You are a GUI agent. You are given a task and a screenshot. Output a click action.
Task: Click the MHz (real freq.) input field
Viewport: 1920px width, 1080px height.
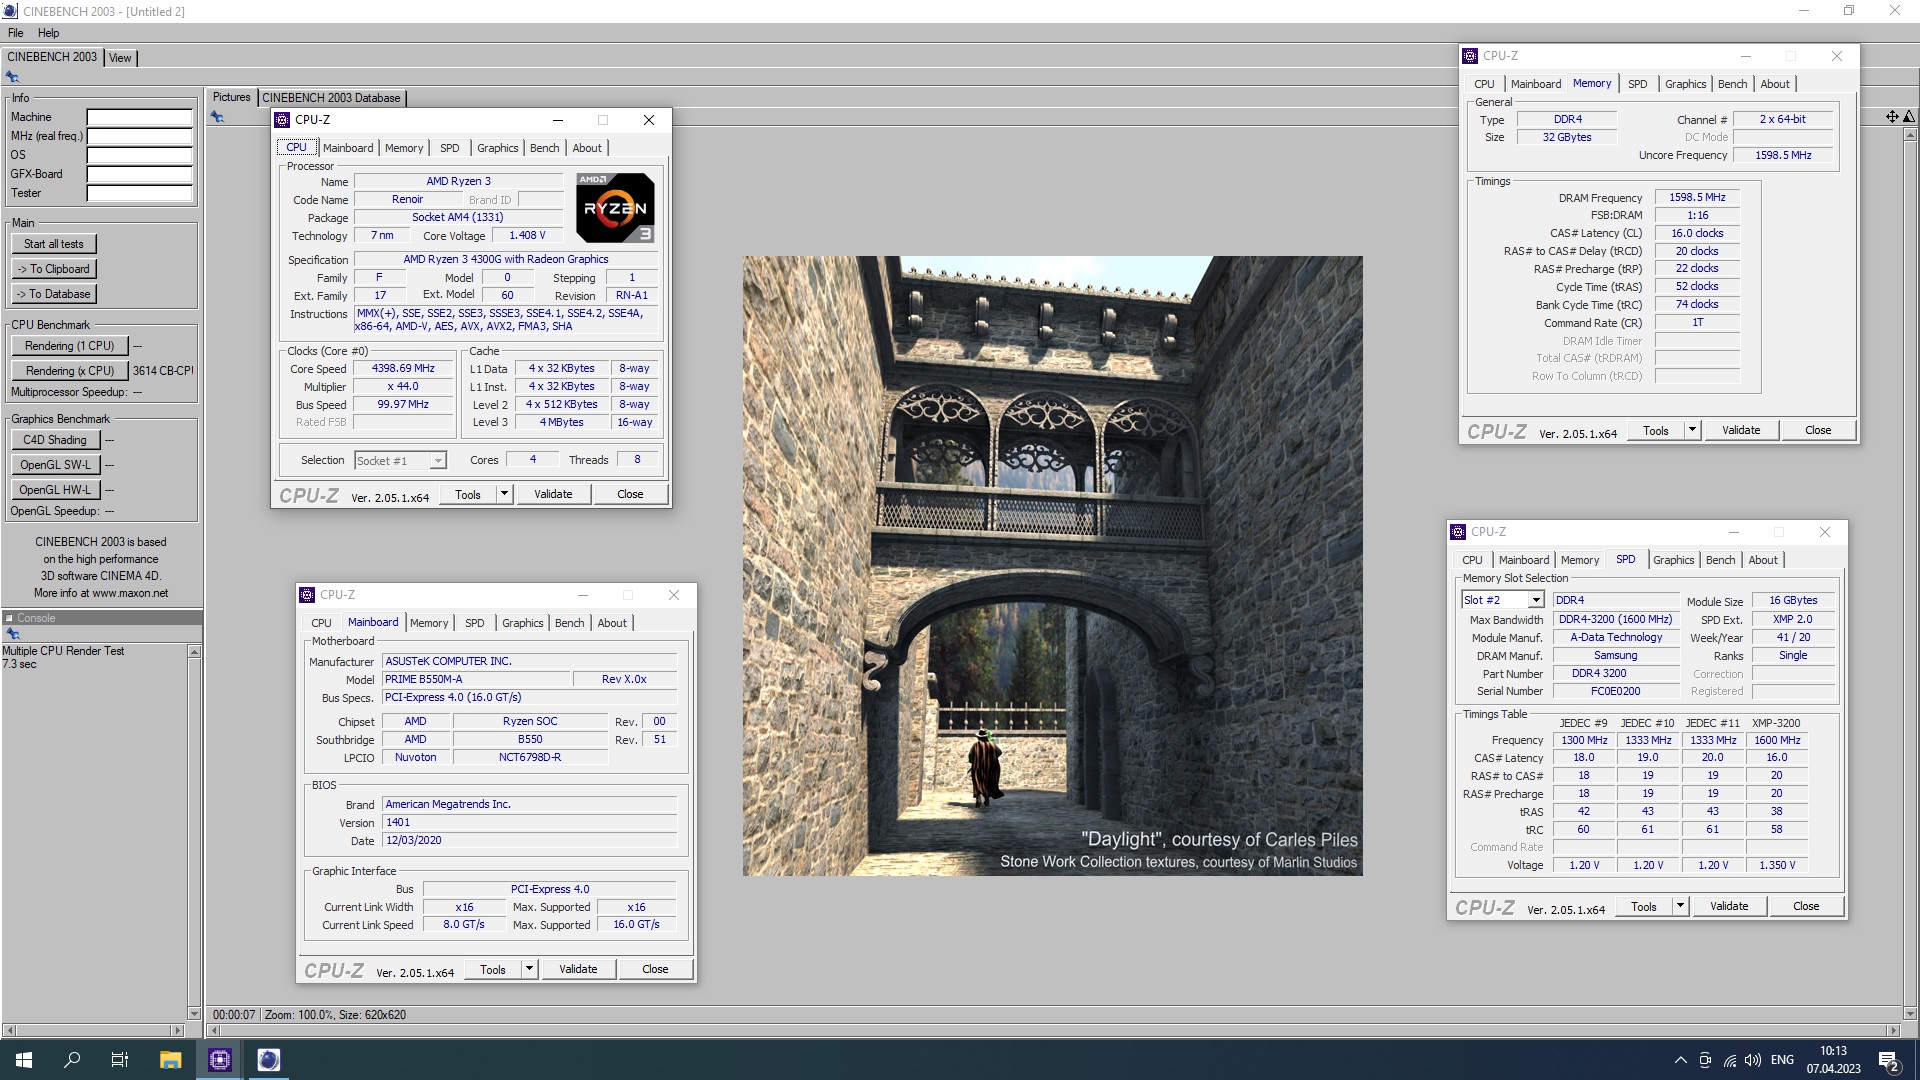[139, 136]
